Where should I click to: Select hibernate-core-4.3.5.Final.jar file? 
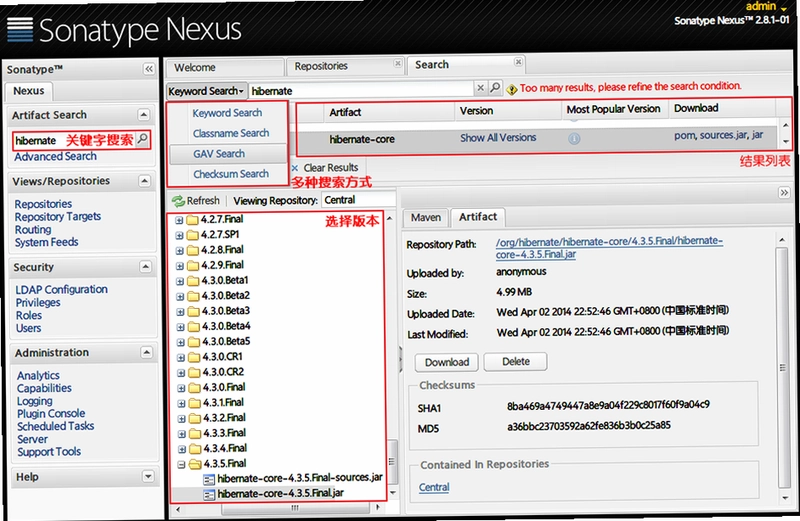(x=281, y=493)
